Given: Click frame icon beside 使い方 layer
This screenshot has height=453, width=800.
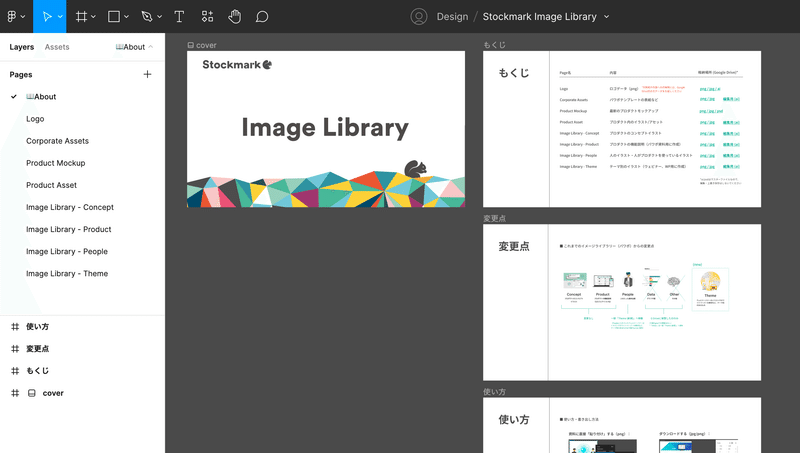Looking at the screenshot, I should [15, 326].
